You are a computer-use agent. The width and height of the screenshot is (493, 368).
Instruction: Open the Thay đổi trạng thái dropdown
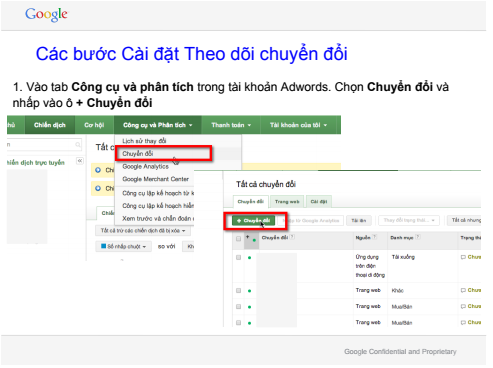pos(409,220)
